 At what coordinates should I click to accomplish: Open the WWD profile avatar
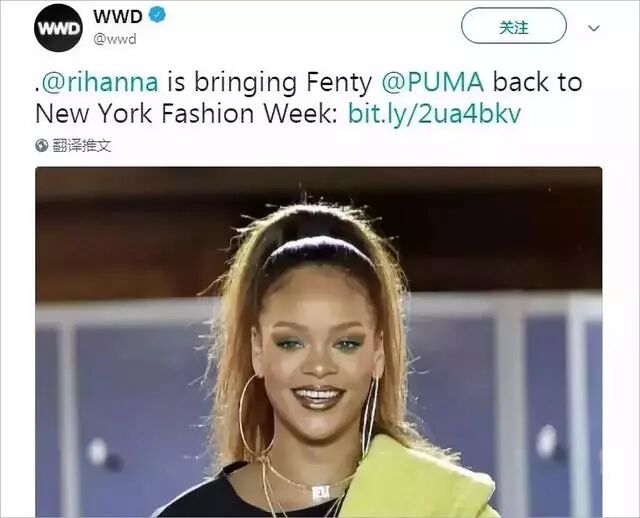click(x=58, y=28)
